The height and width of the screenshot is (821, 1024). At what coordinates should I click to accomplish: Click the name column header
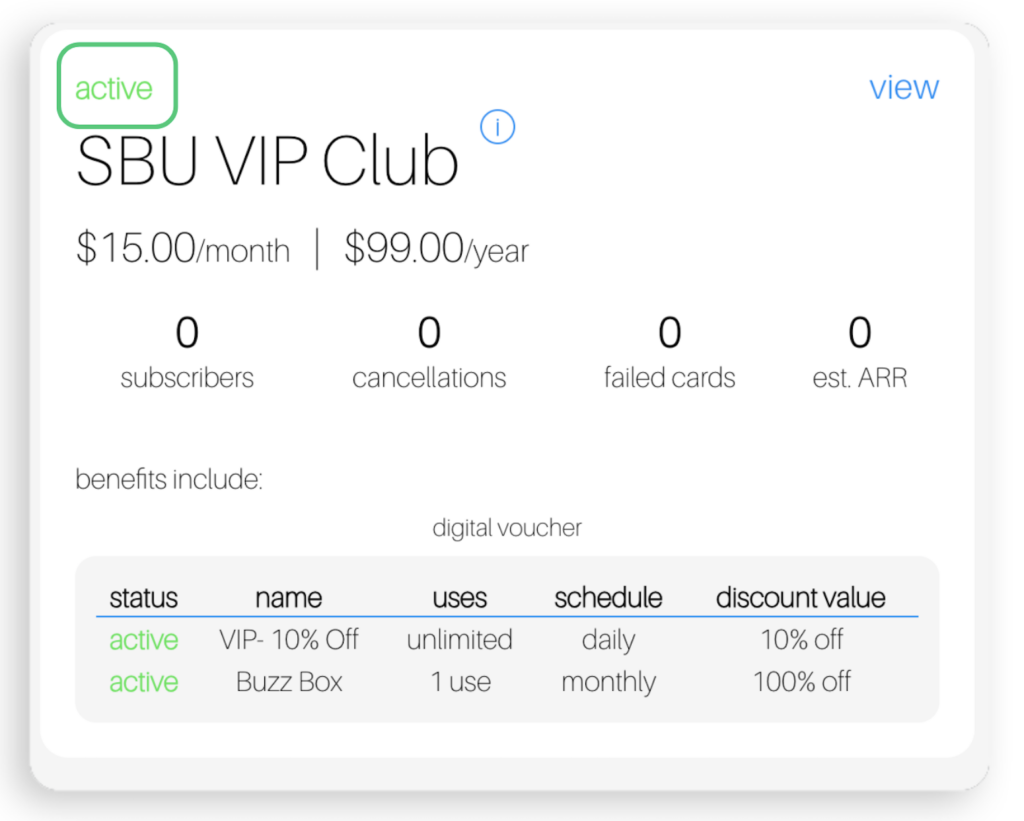pyautogui.click(x=289, y=597)
